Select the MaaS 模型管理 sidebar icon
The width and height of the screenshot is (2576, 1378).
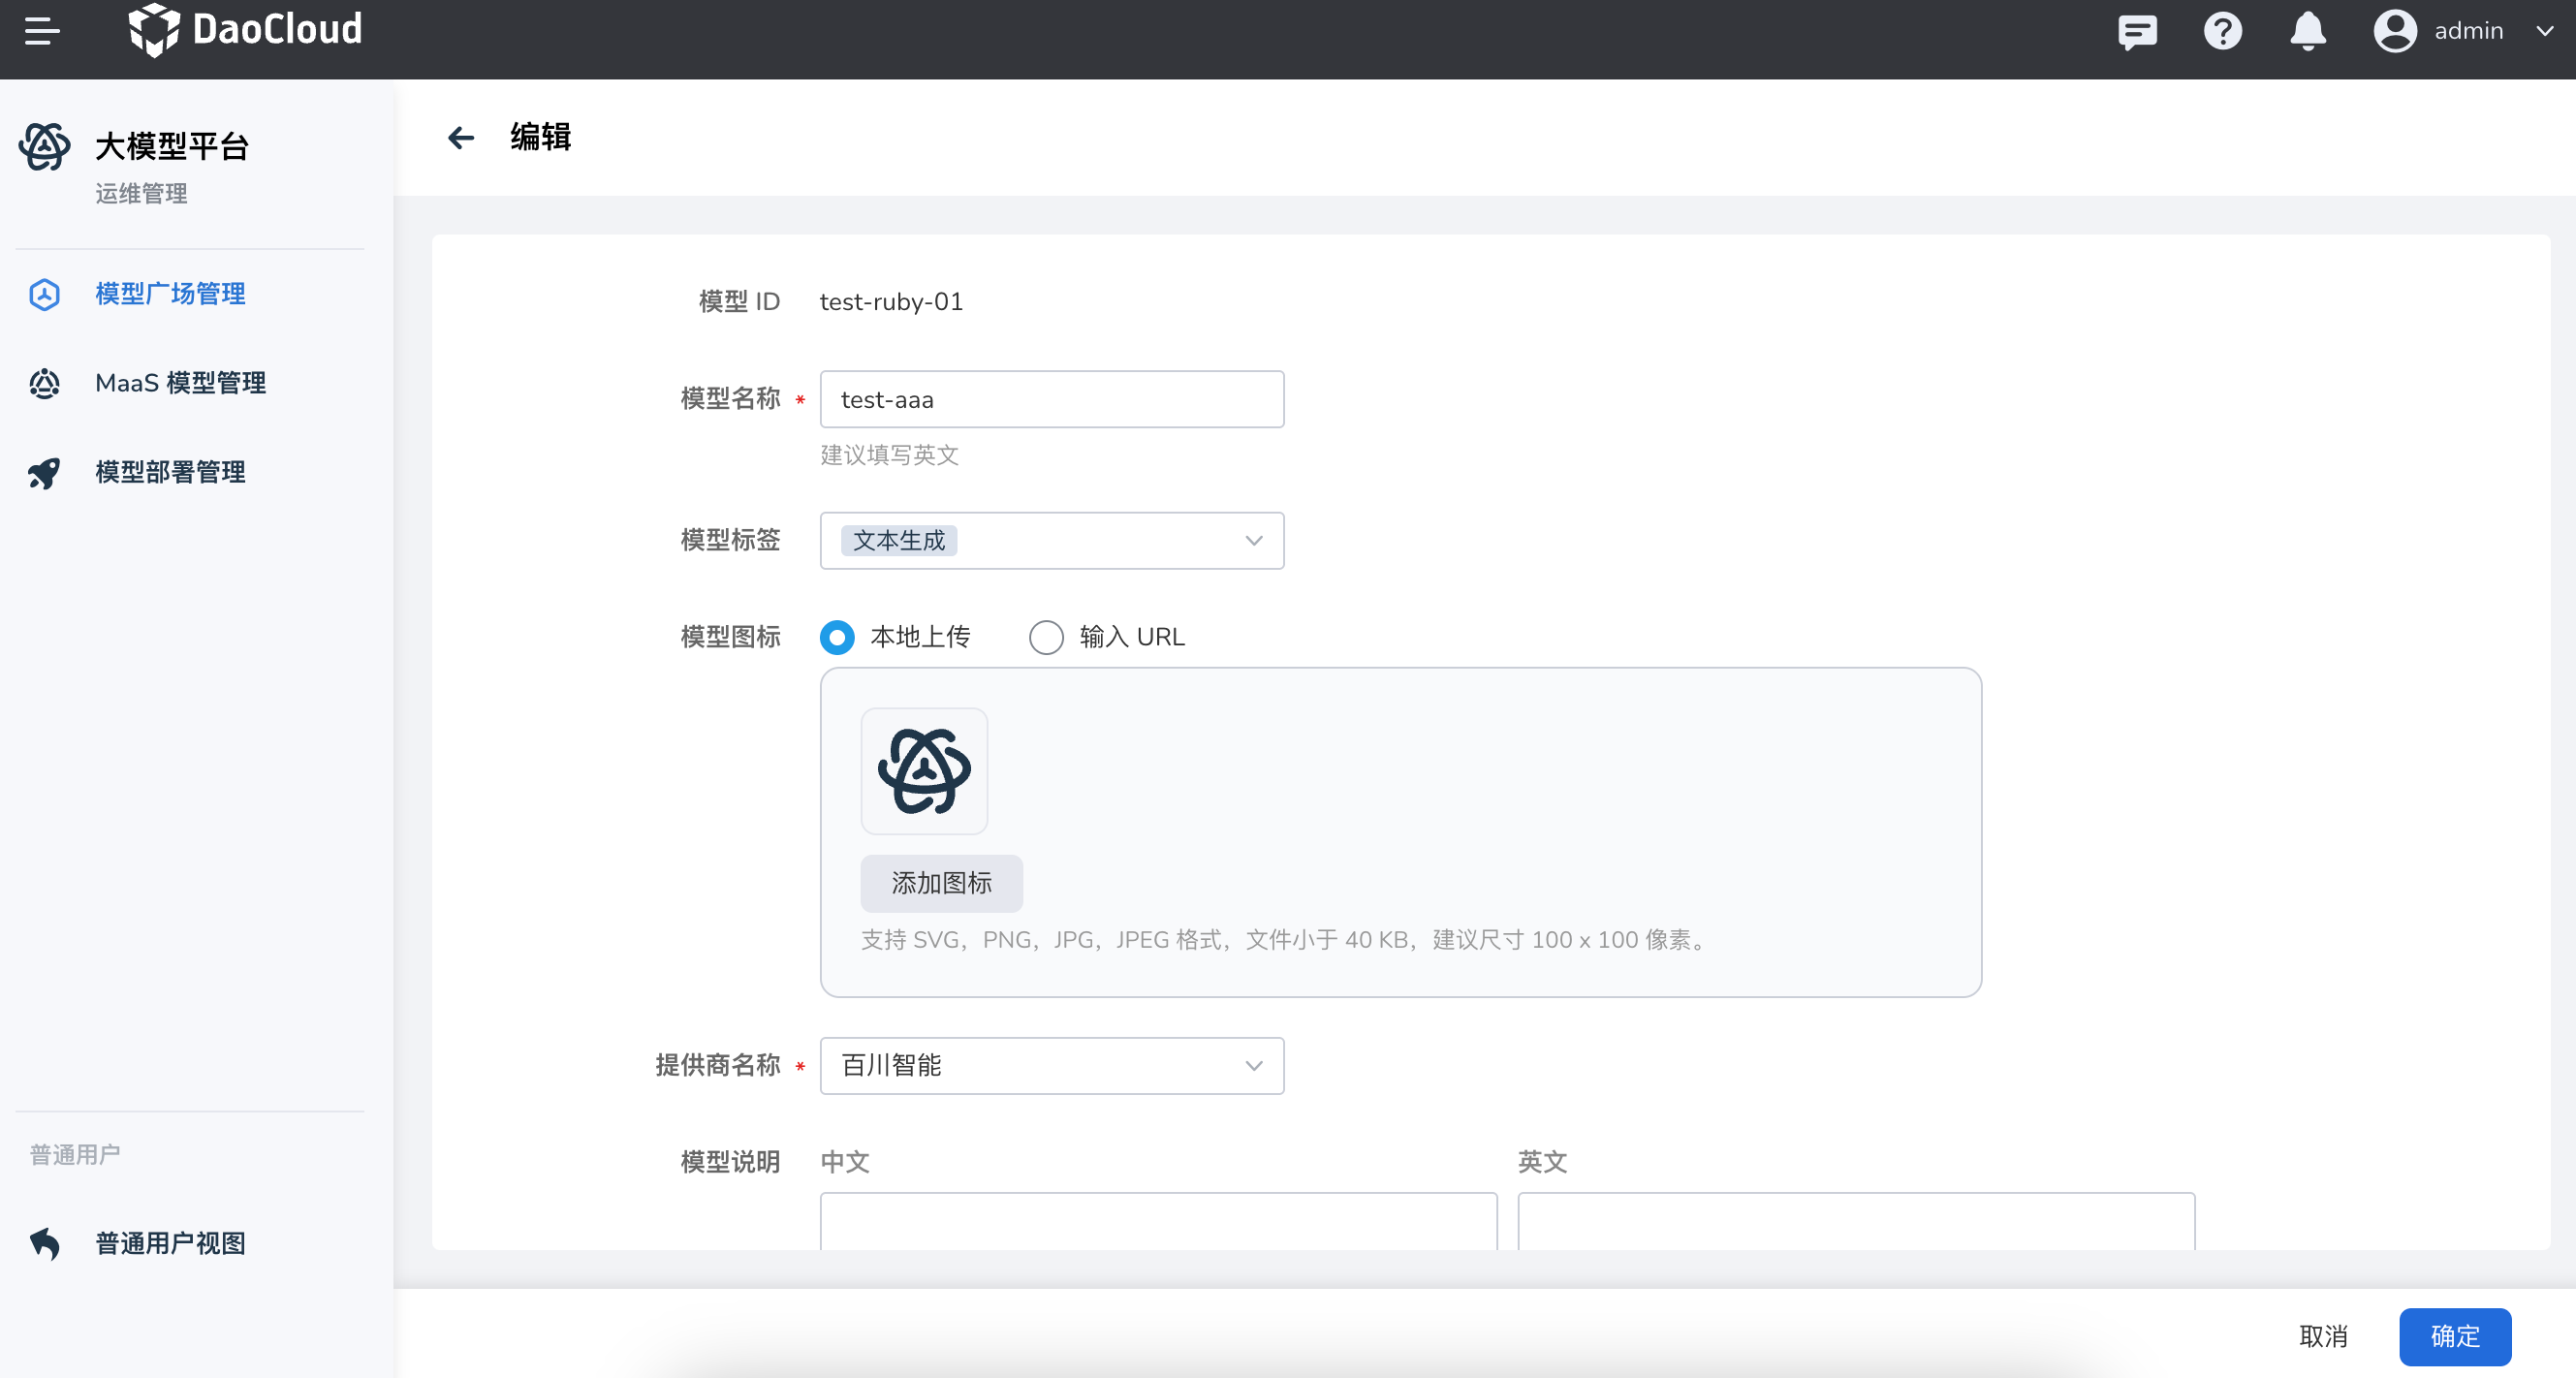[44, 383]
